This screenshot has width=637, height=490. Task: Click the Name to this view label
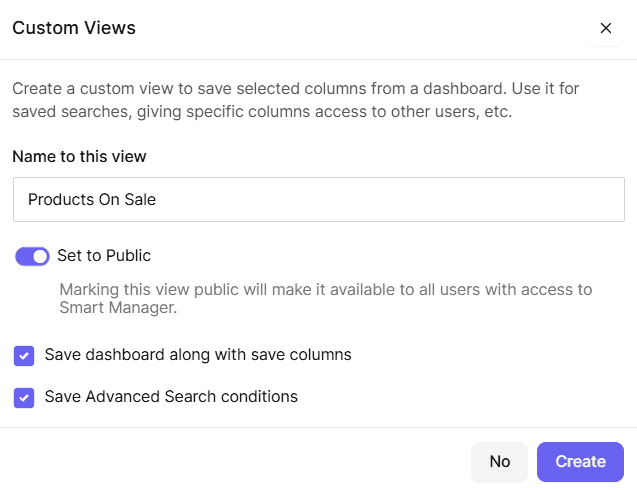click(79, 156)
